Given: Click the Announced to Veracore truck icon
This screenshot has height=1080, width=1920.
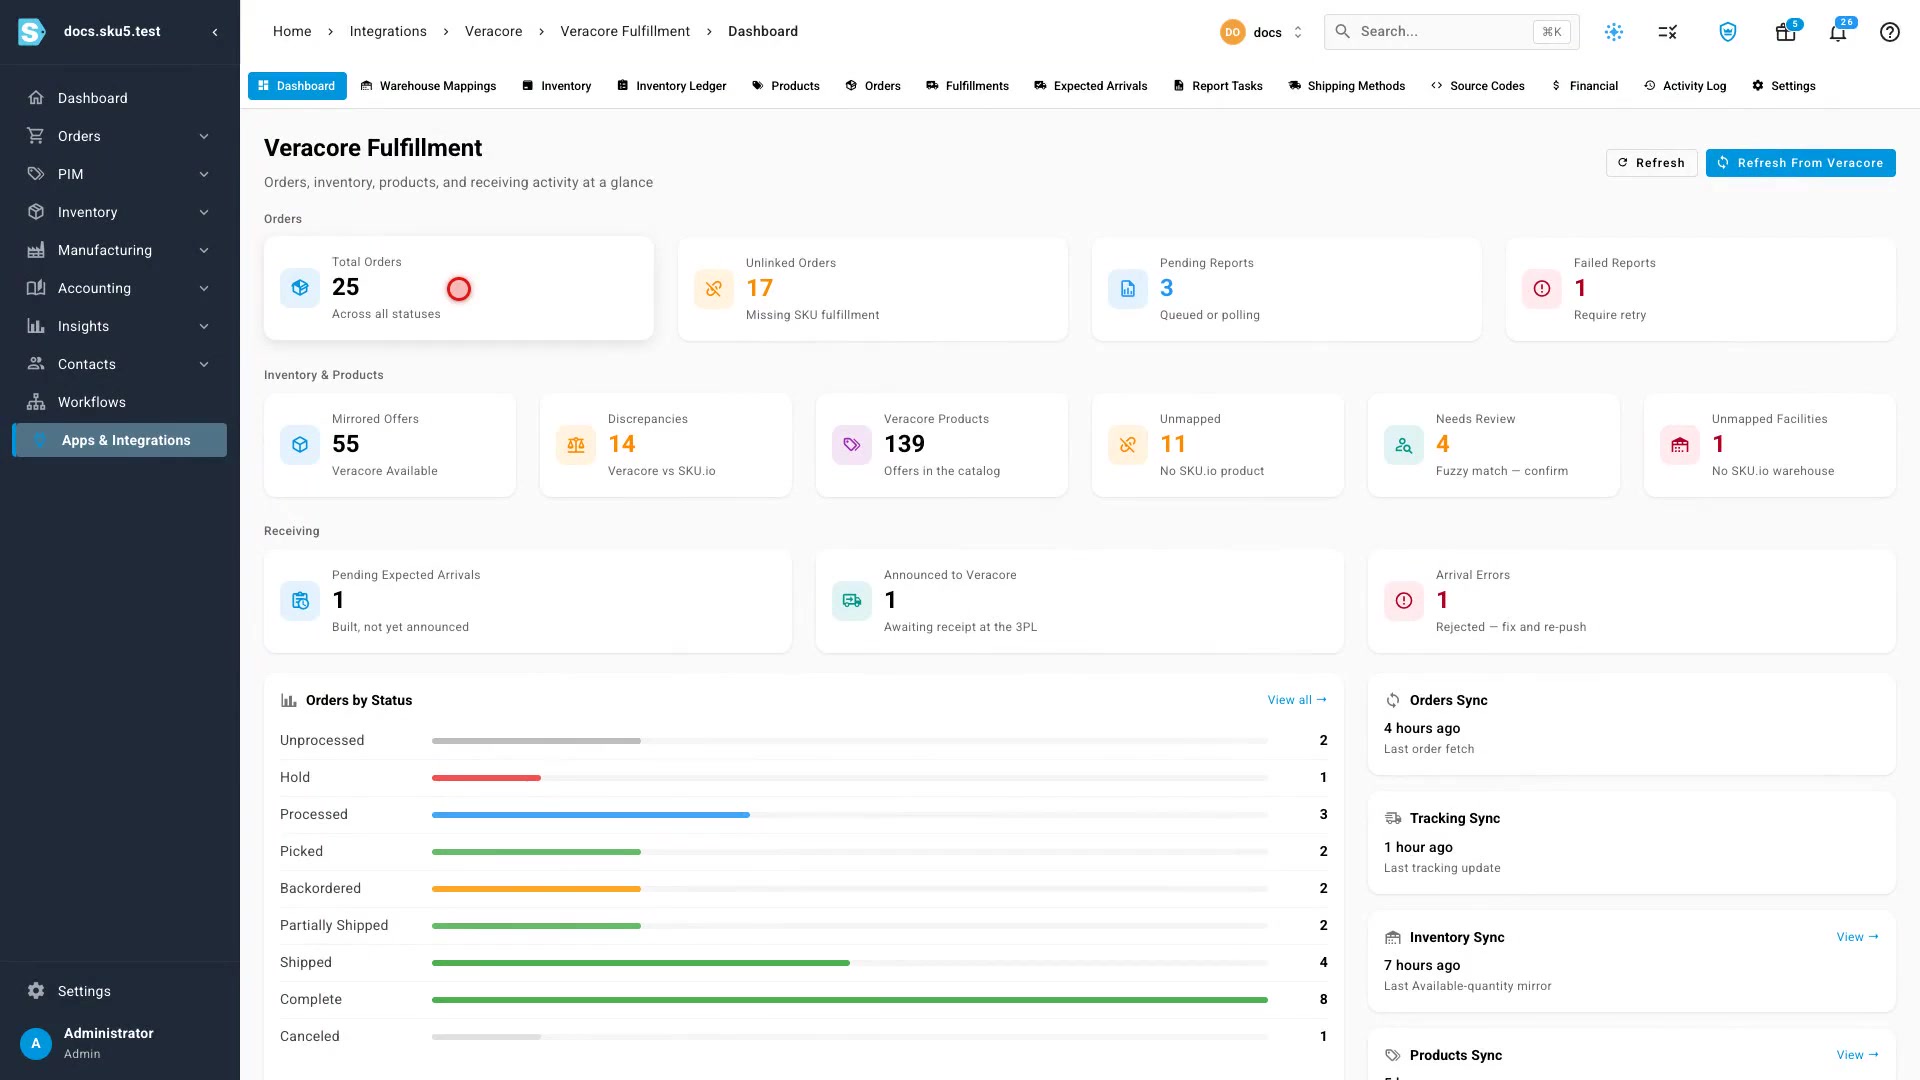Looking at the screenshot, I should point(851,601).
